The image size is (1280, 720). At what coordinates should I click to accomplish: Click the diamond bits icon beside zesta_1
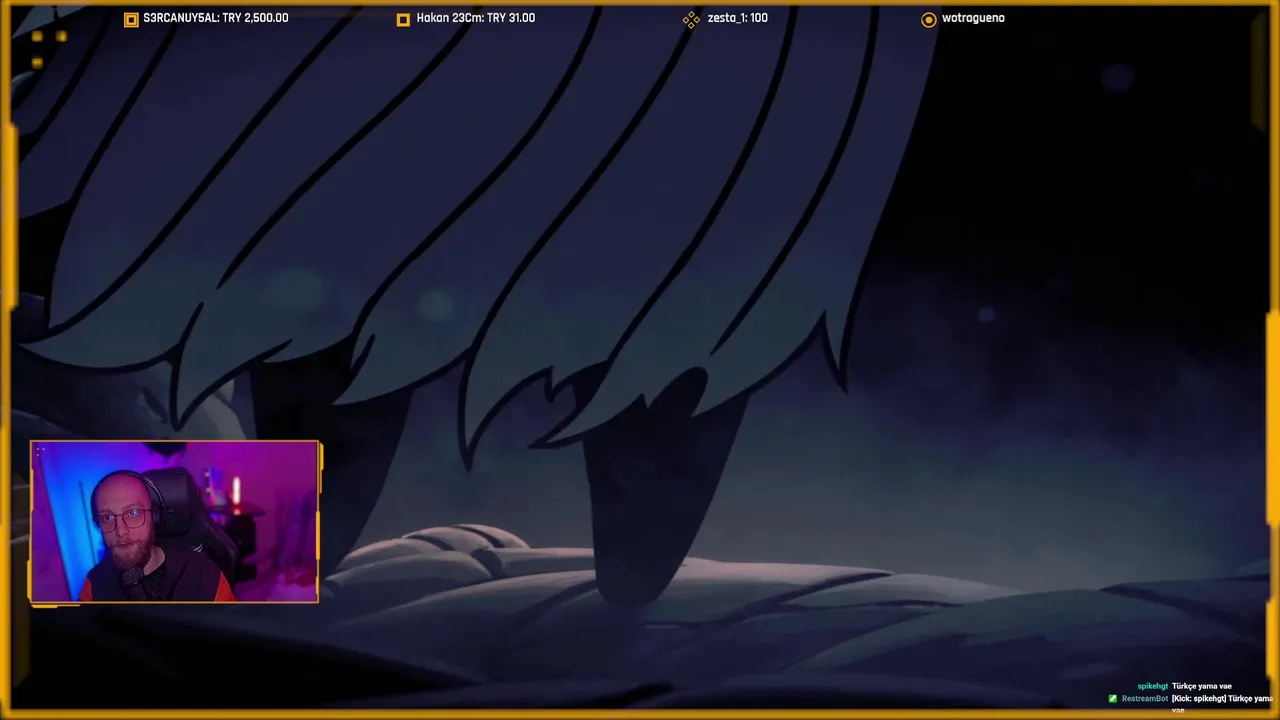pos(691,19)
